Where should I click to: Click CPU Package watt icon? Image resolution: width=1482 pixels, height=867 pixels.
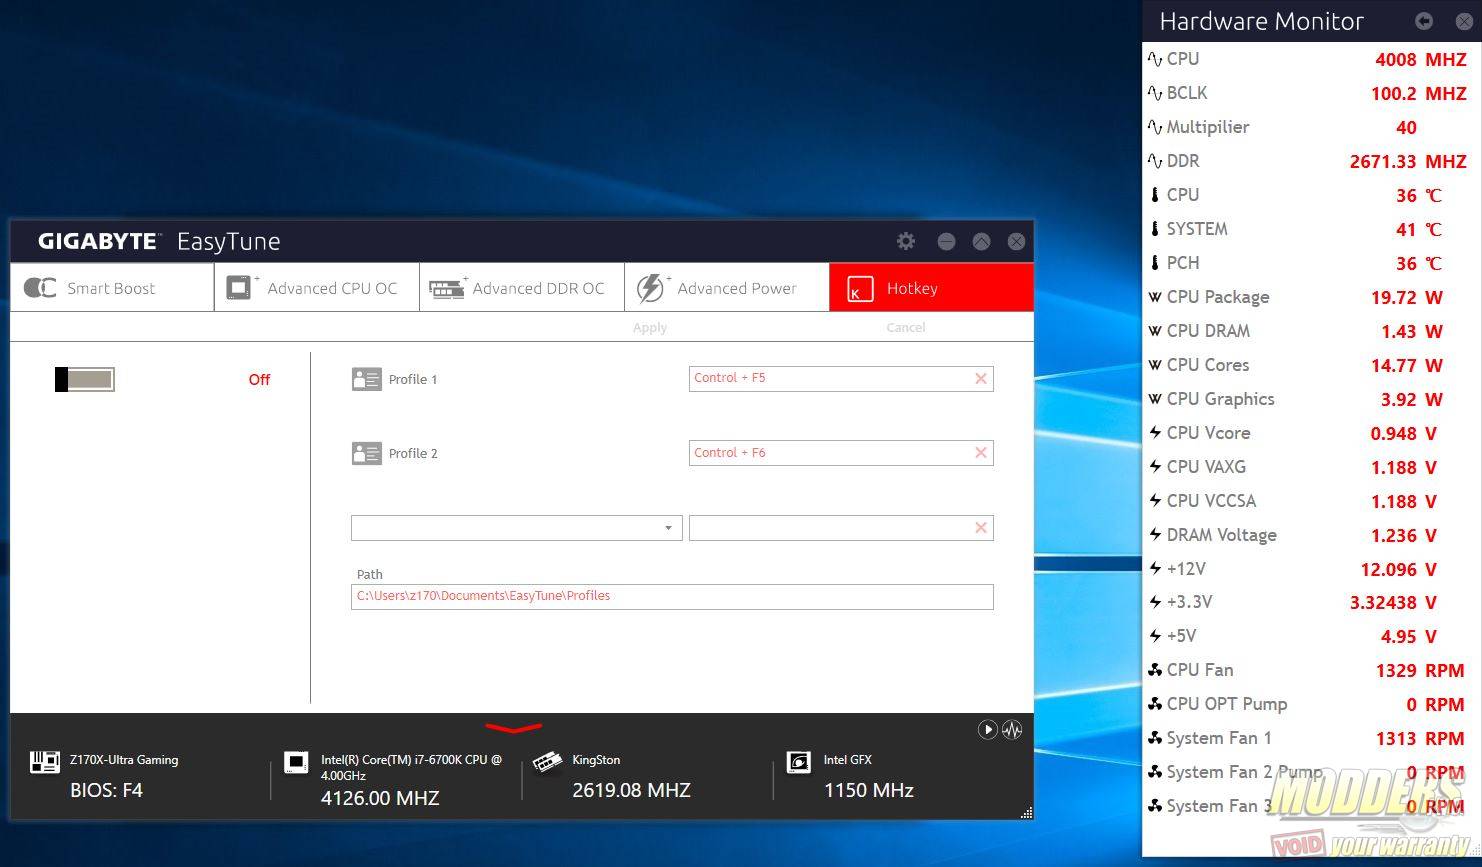[1155, 297]
